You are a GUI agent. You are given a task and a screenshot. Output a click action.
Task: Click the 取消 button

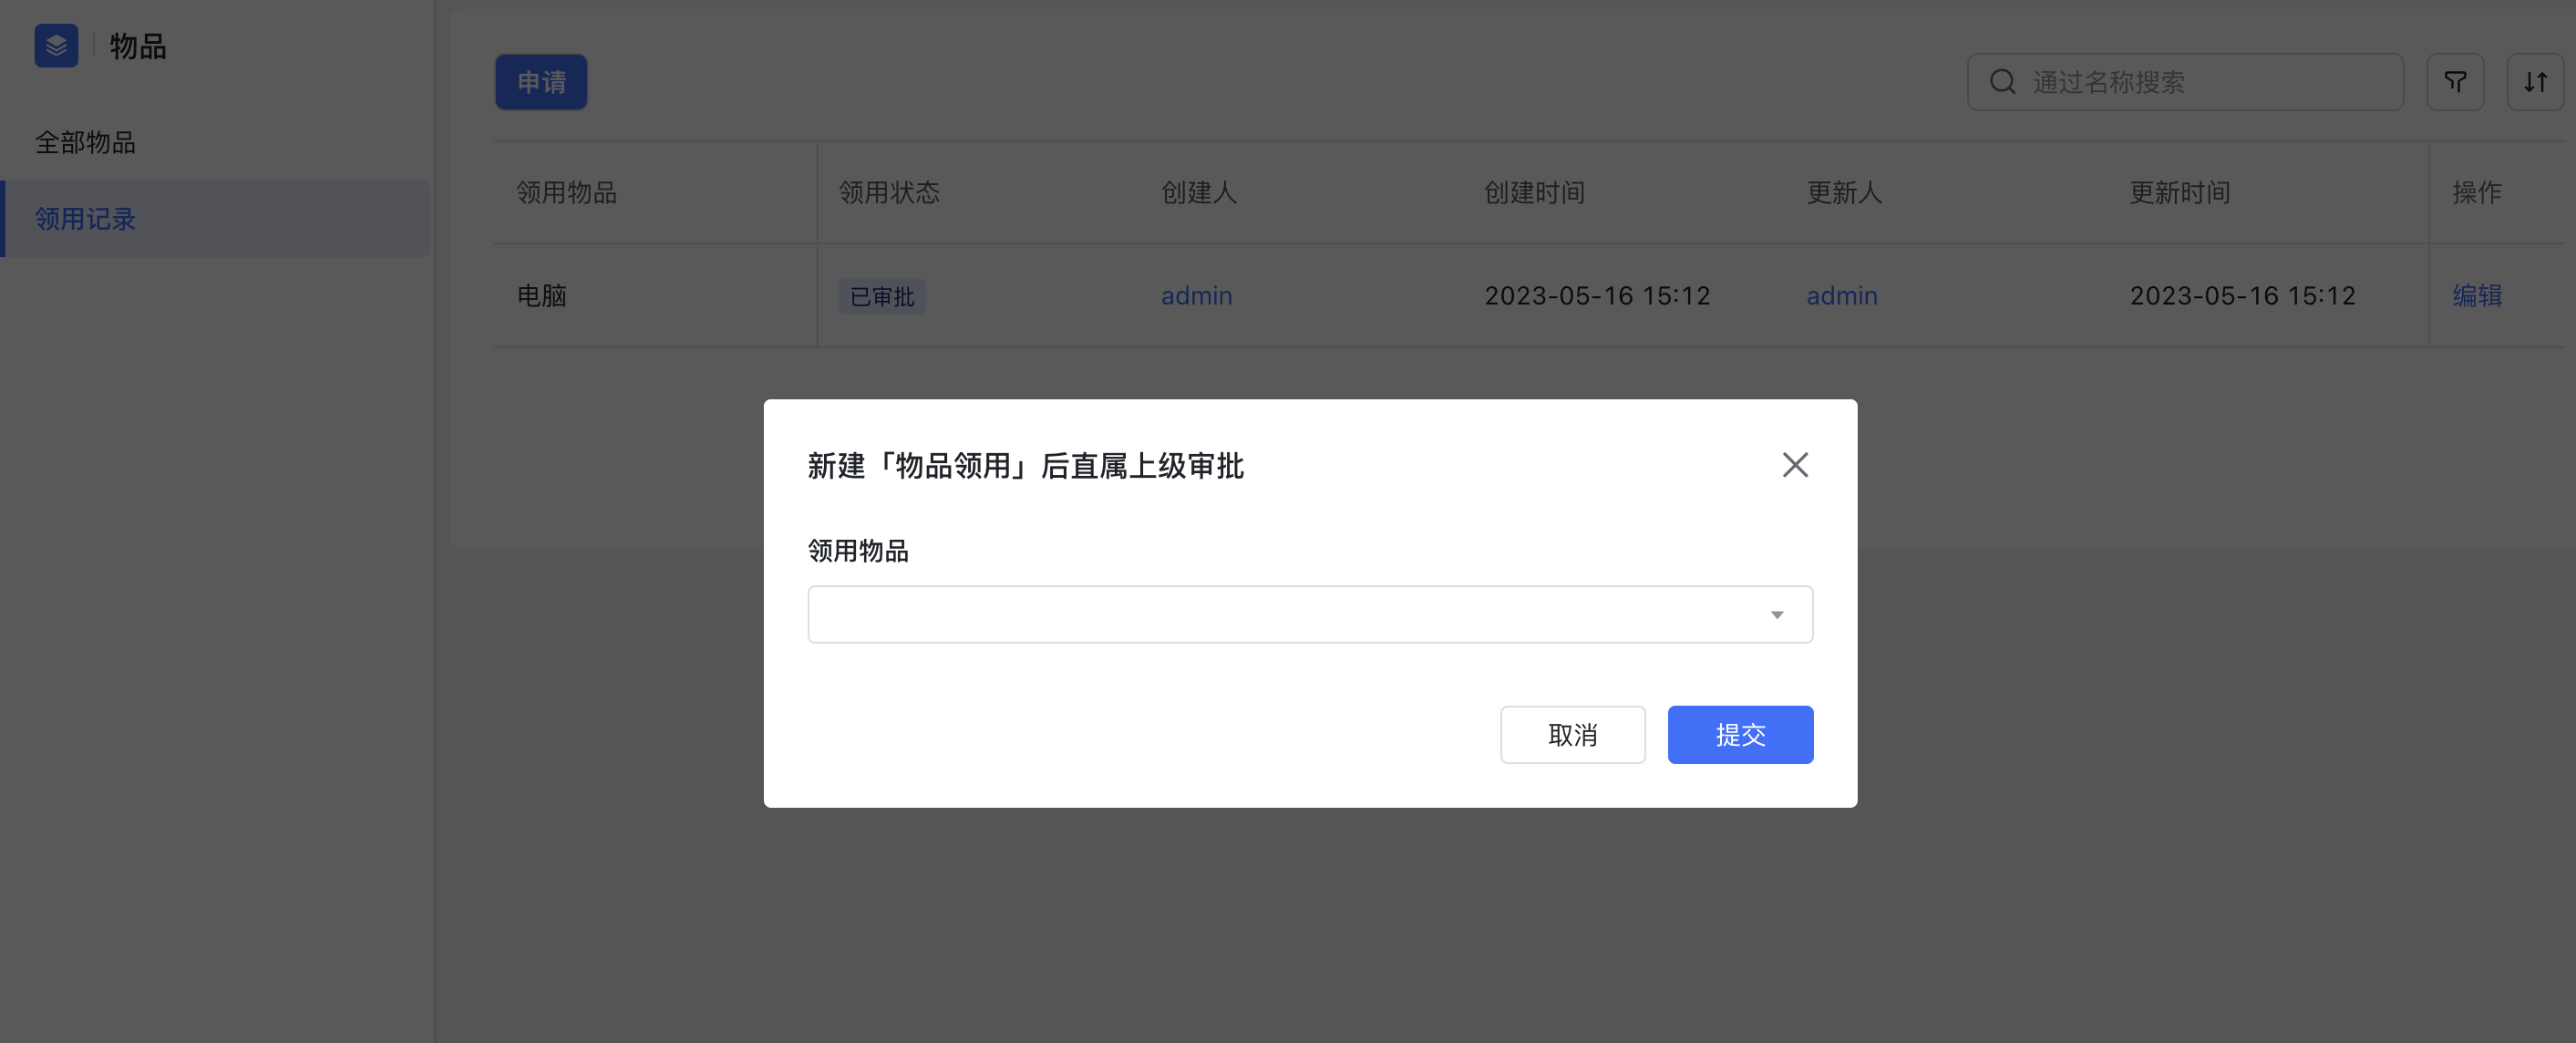tap(1572, 735)
